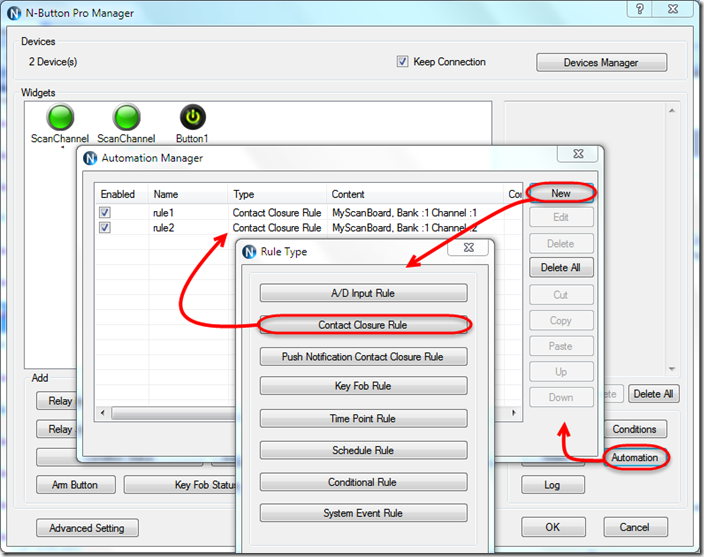Image resolution: width=704 pixels, height=557 pixels.
Task: Click the Rule Type dialog logo icon
Action: pyautogui.click(x=249, y=252)
